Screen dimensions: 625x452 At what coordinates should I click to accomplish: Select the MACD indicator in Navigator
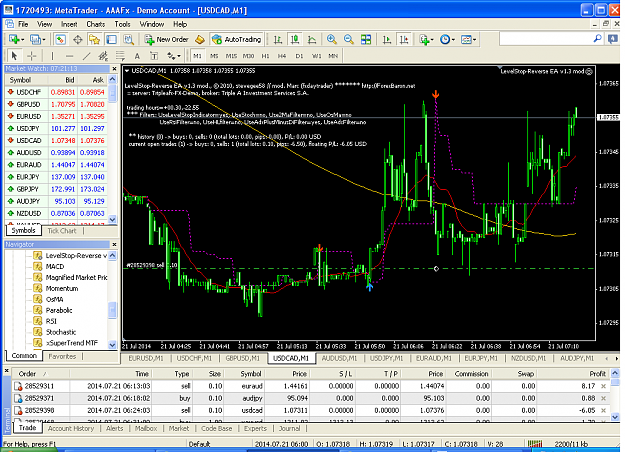click(x=55, y=266)
